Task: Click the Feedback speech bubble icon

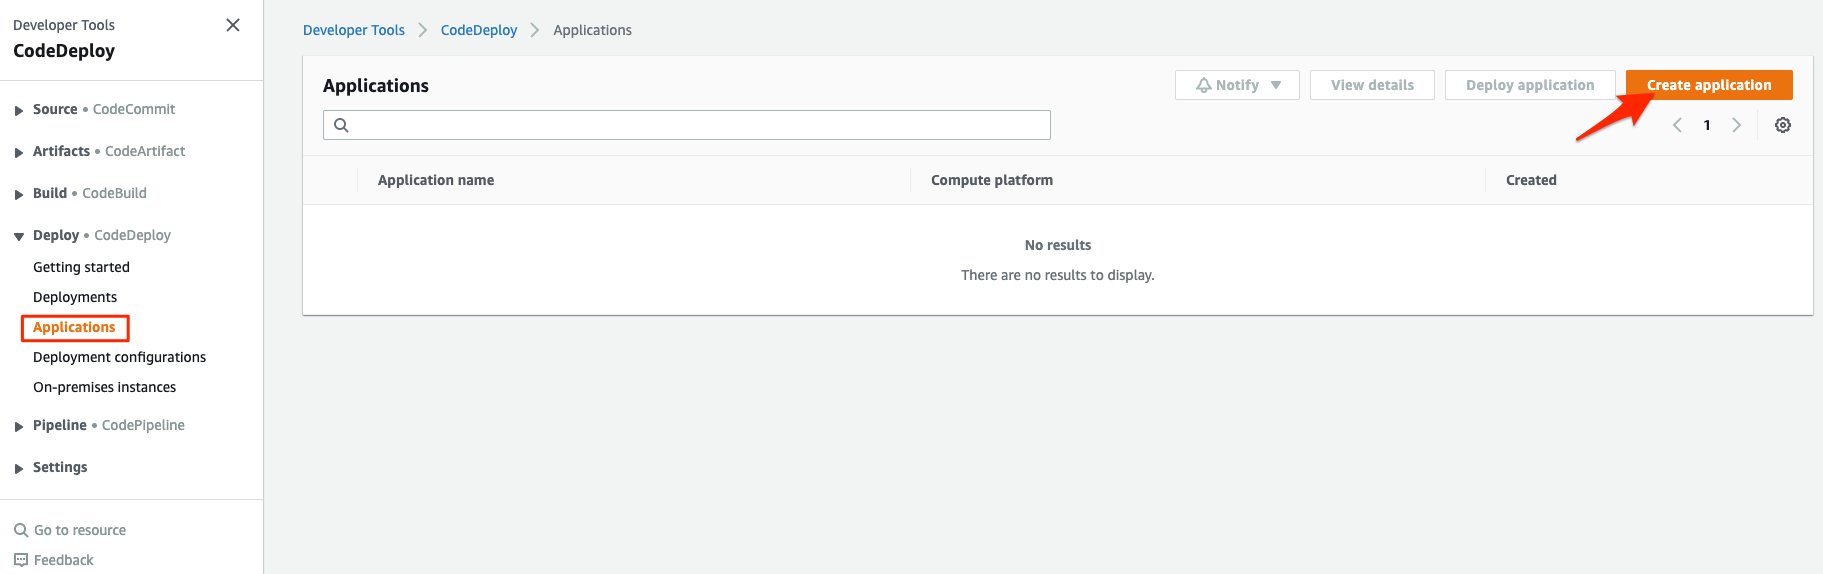Action: click(x=21, y=560)
